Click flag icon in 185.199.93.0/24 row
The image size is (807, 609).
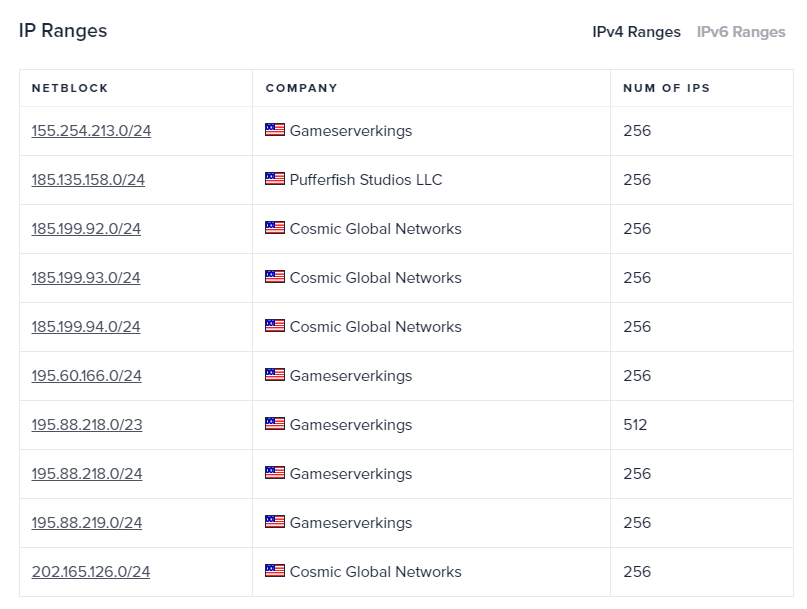pyautogui.click(x=275, y=276)
